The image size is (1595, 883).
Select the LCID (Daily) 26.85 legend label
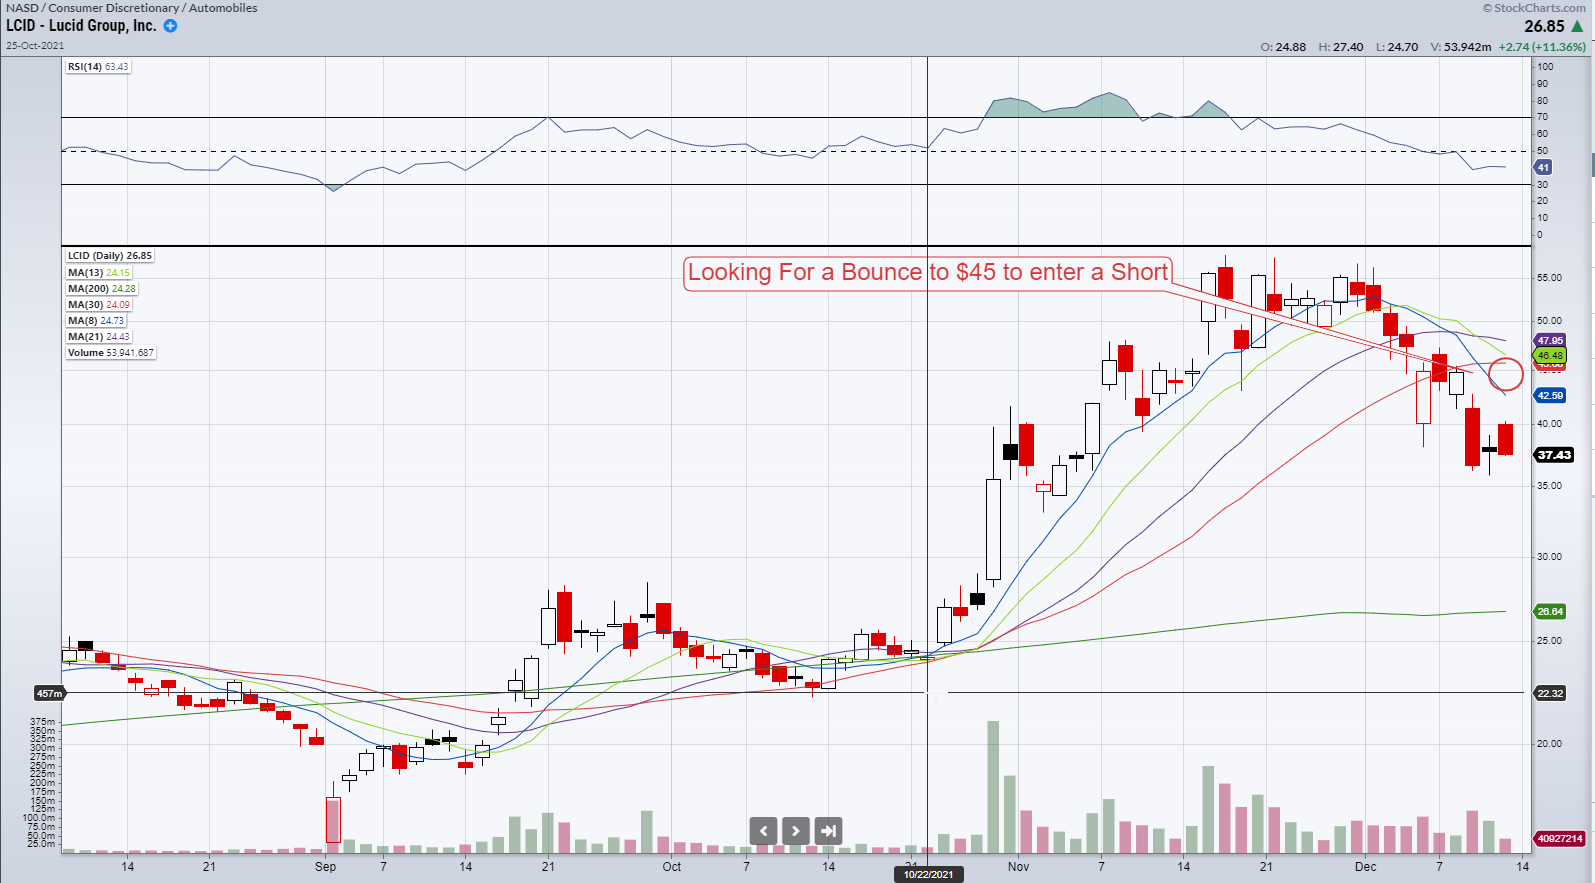coord(110,256)
